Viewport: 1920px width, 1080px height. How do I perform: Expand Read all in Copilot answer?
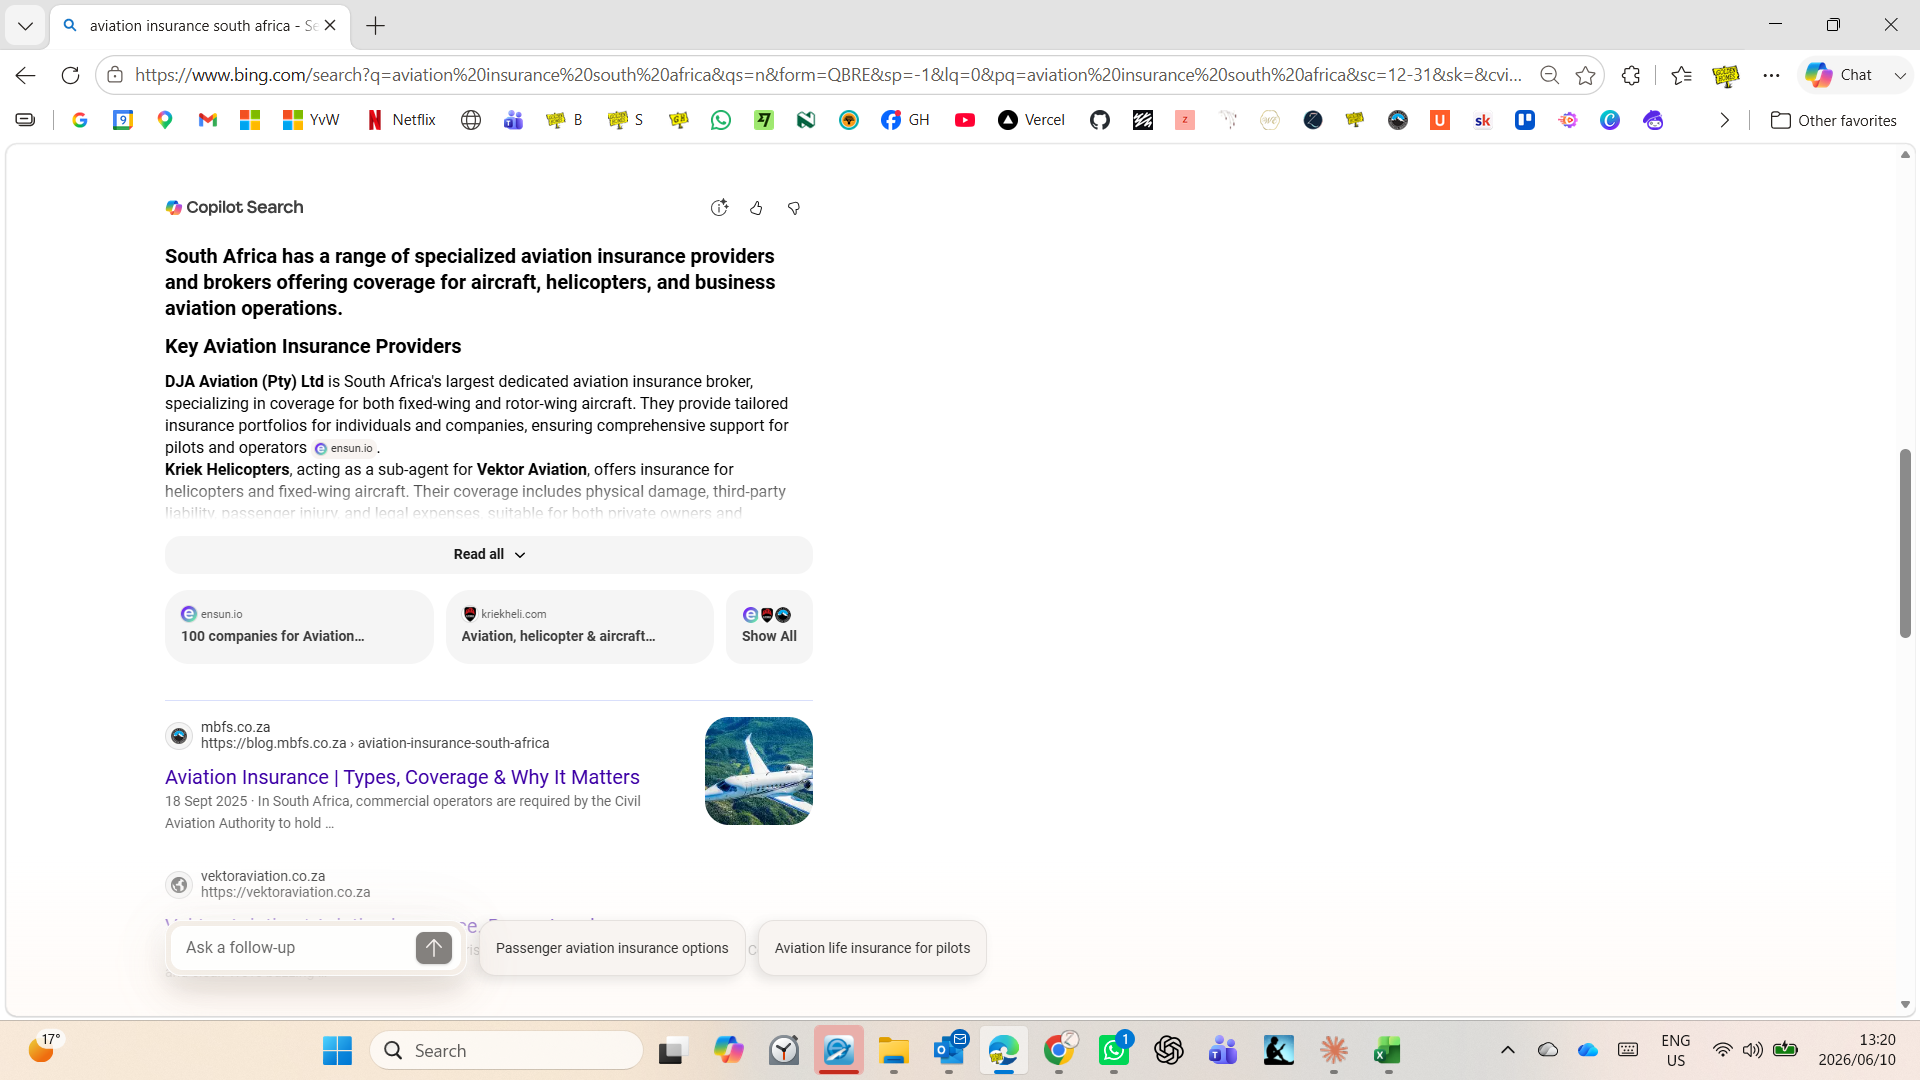click(489, 554)
